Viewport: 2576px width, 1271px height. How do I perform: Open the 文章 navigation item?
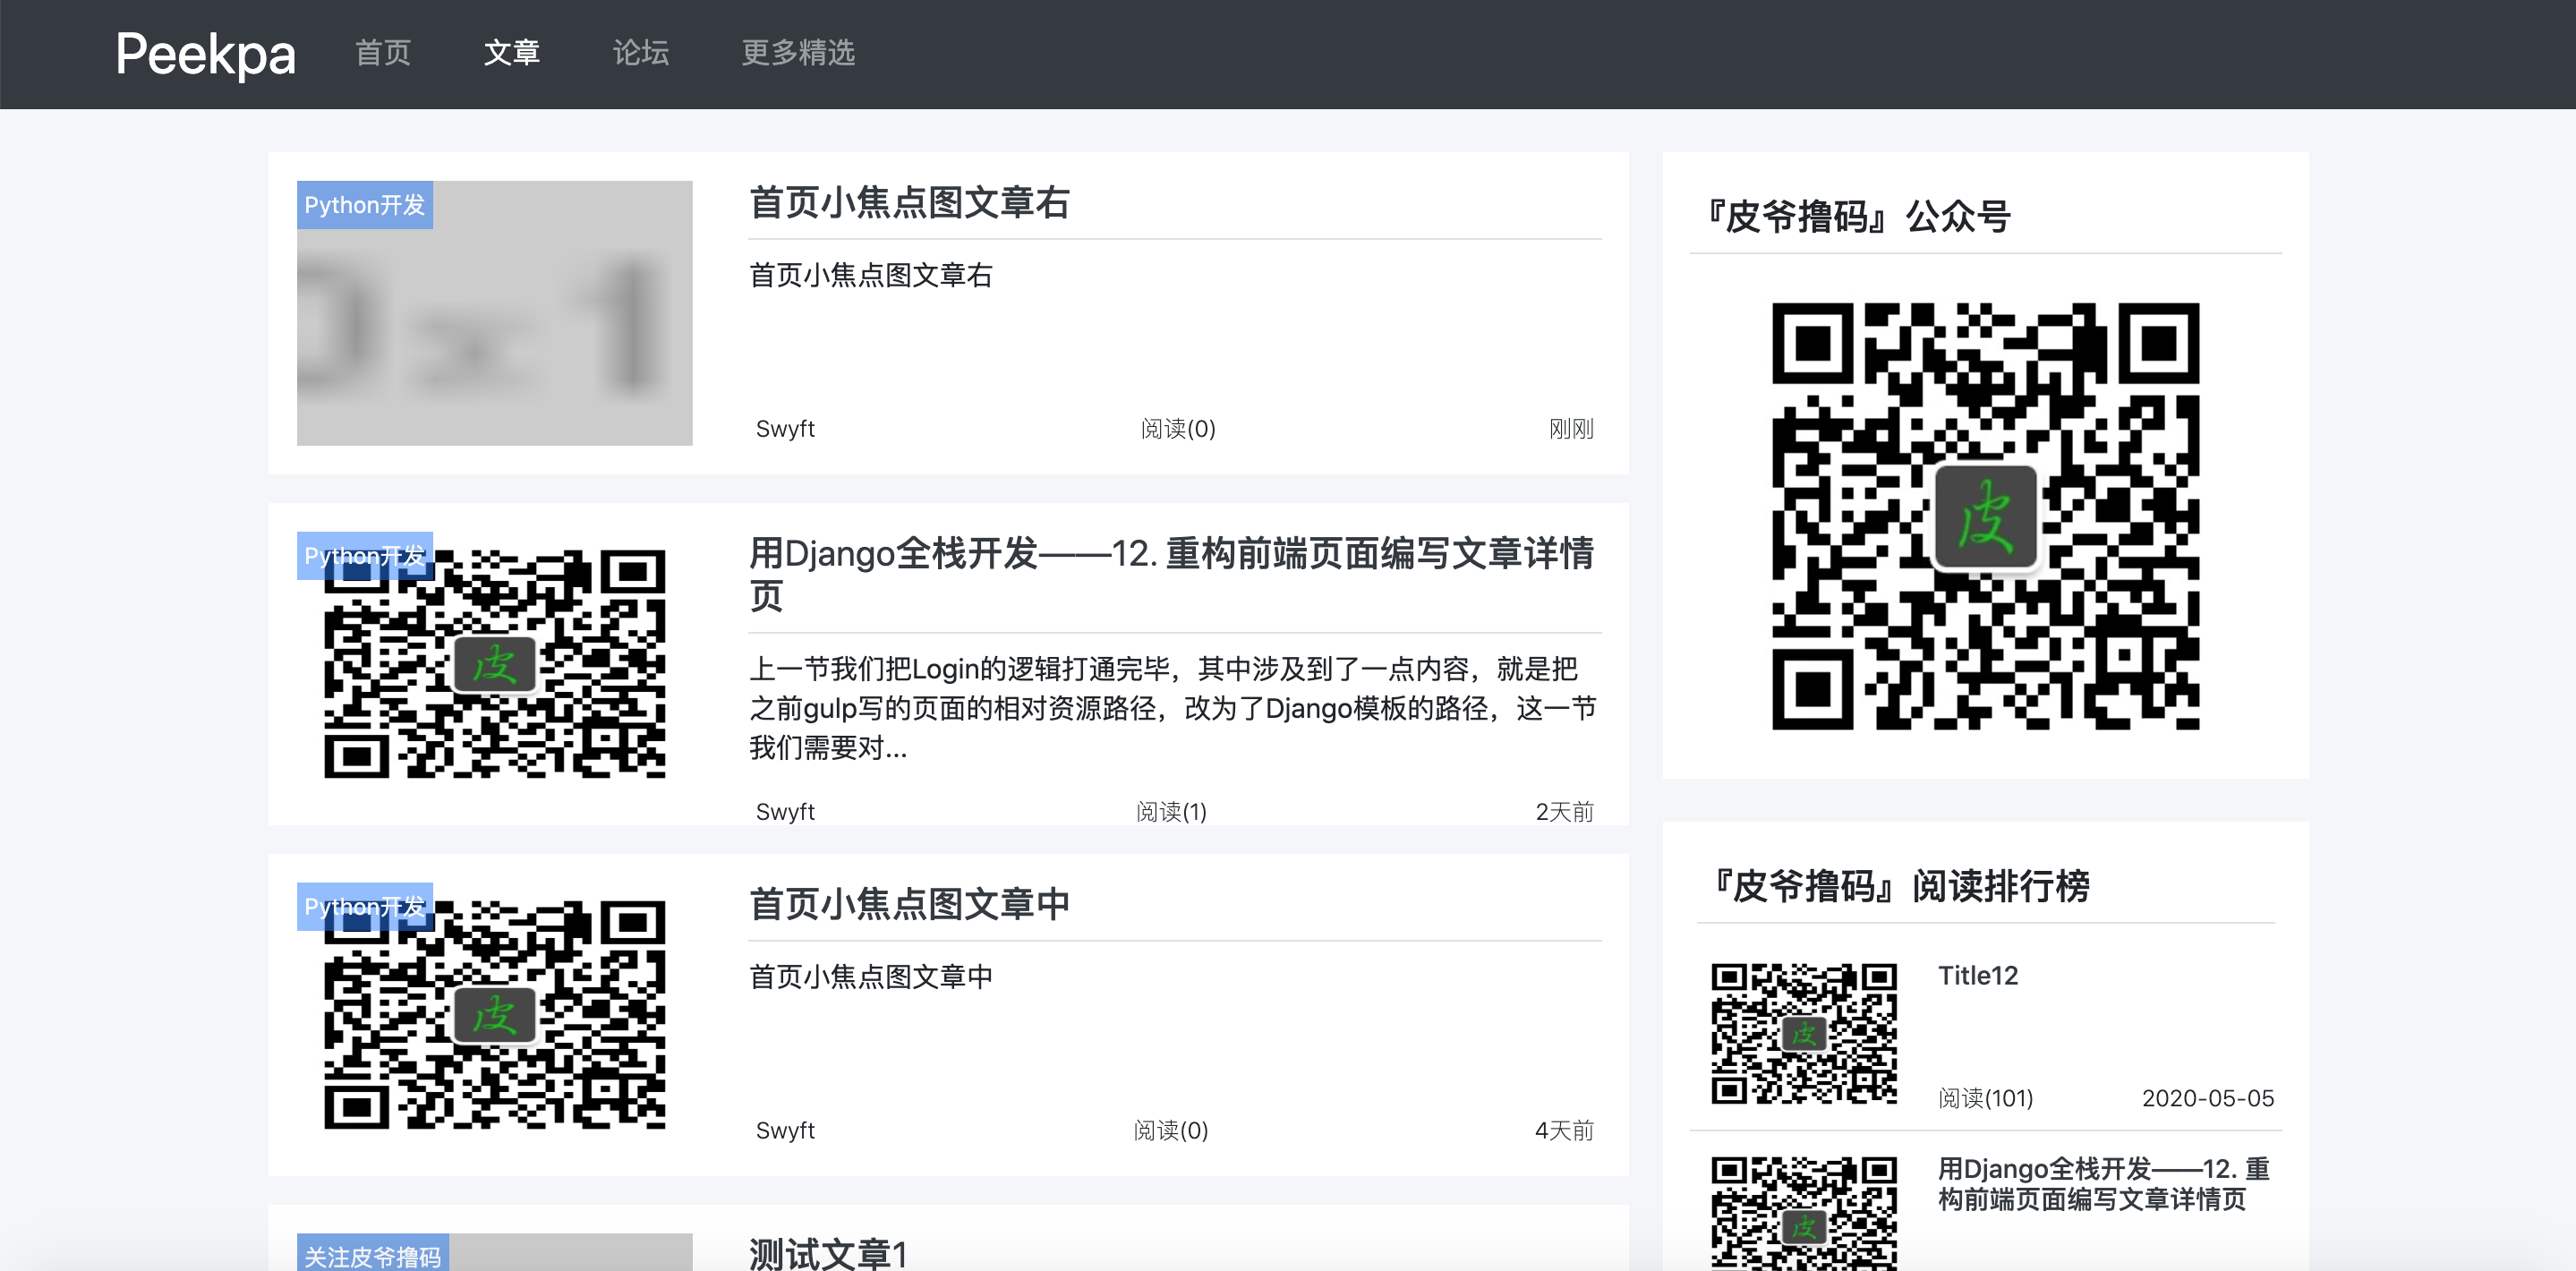[x=512, y=52]
